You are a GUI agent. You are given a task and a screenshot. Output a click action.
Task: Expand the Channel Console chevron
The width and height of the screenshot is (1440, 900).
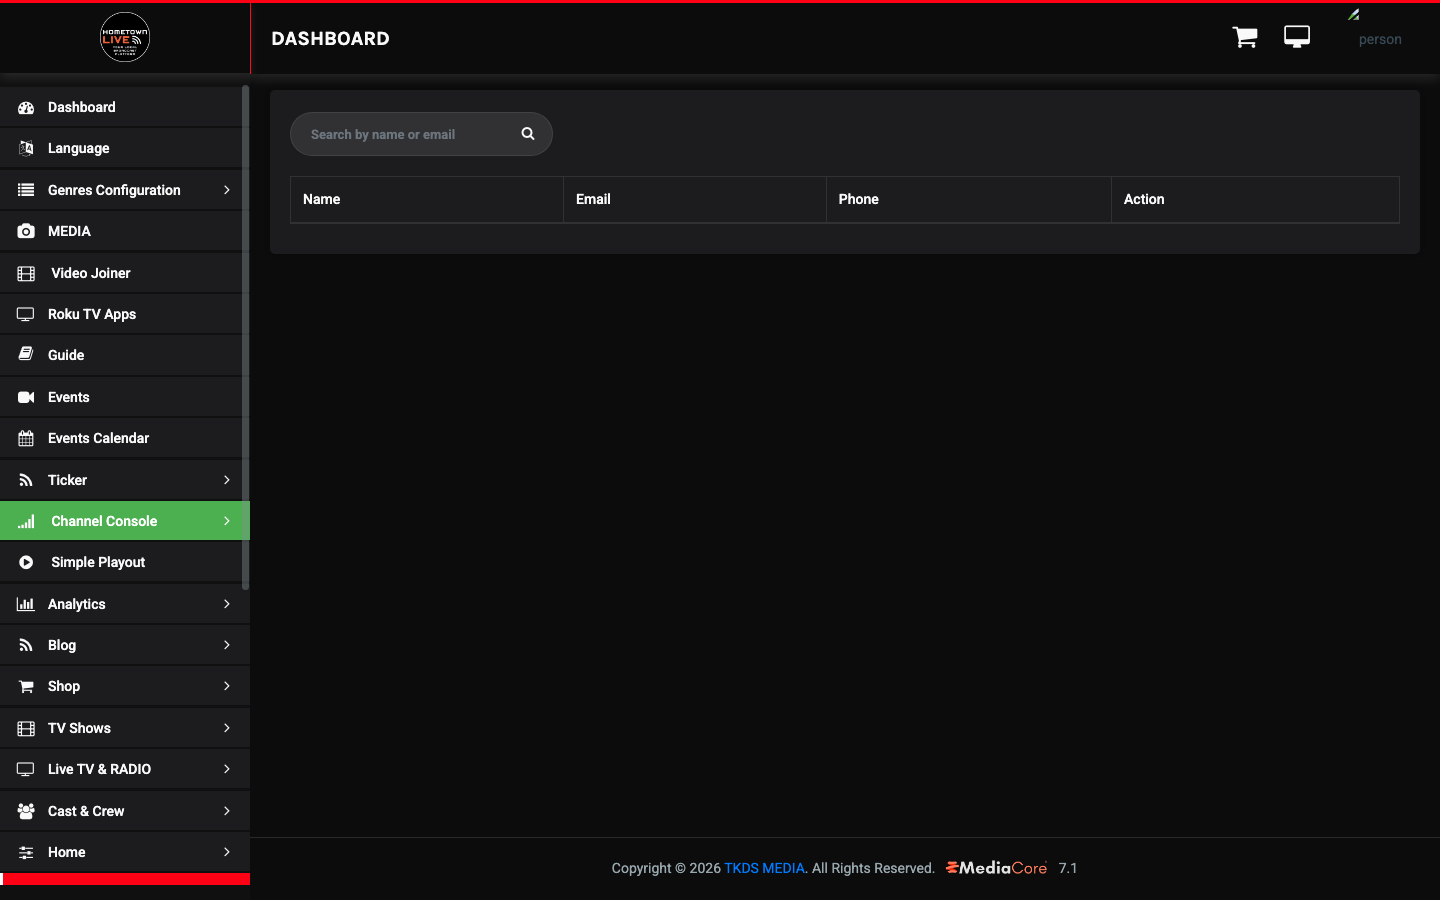[227, 521]
